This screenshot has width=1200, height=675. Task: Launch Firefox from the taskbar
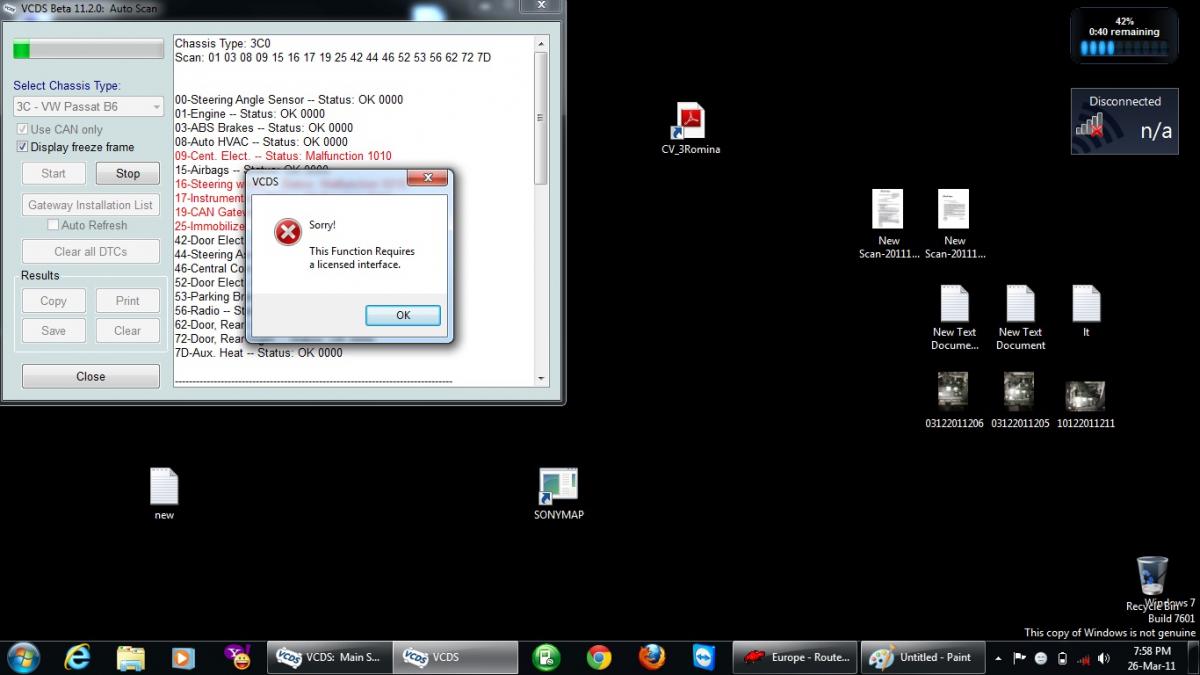tap(652, 657)
